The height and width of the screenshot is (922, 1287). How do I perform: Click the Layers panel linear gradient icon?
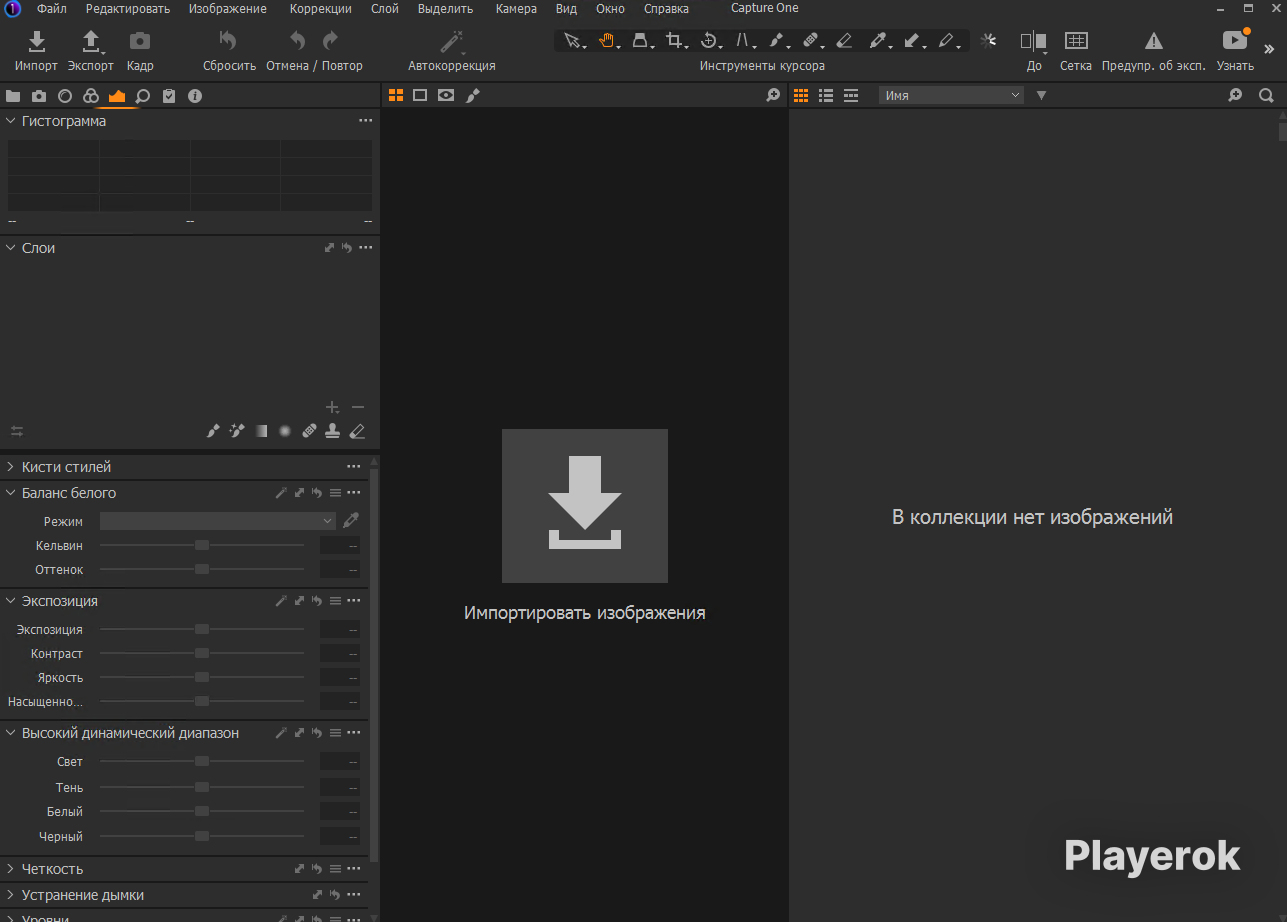[x=261, y=431]
